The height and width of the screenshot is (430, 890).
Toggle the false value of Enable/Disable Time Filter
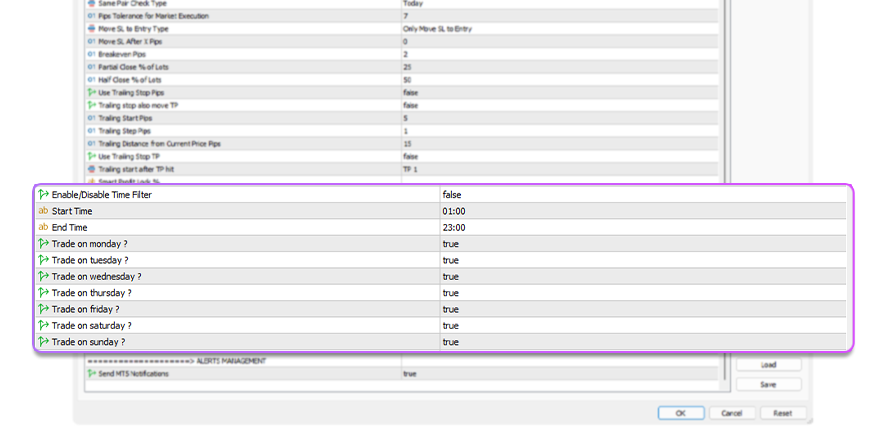click(452, 194)
